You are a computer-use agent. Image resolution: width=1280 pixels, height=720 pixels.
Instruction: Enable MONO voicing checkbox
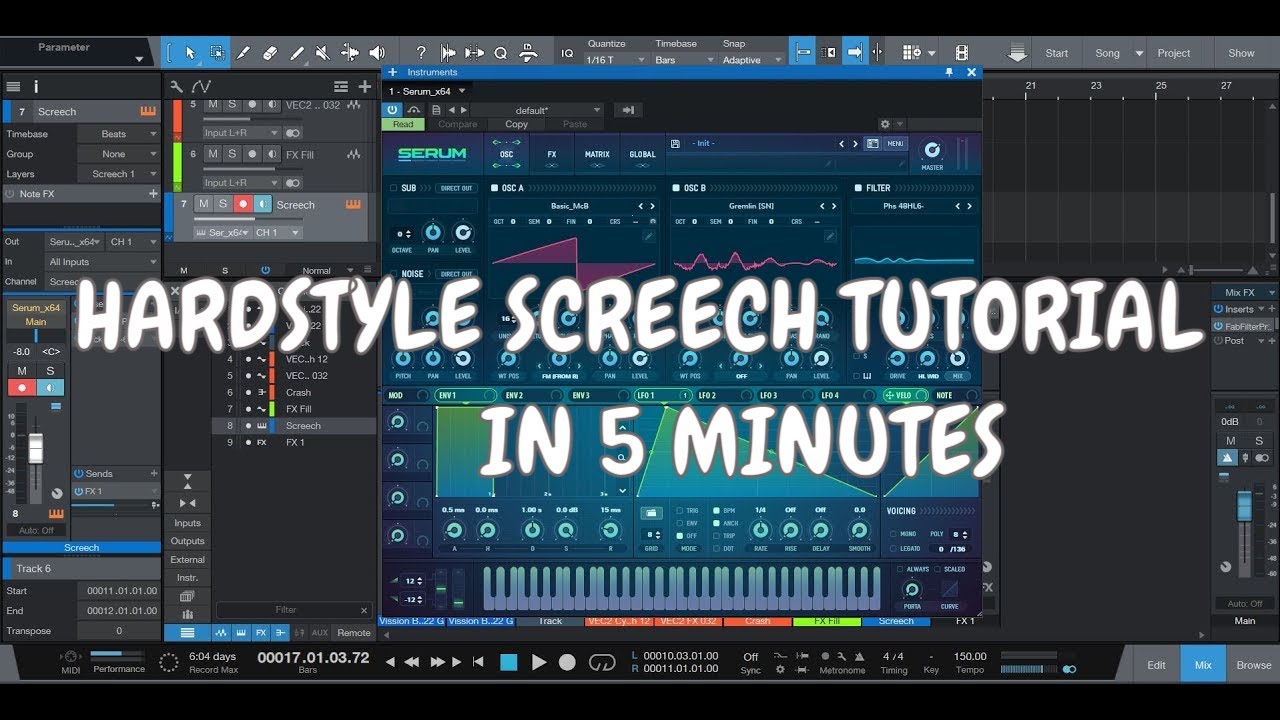tap(893, 534)
